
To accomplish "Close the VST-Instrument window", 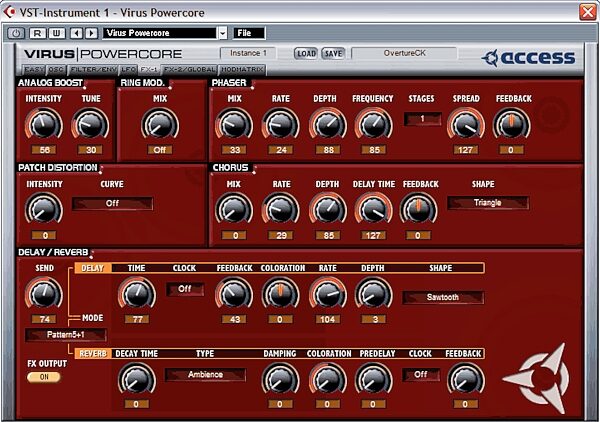I will coord(588,12).
